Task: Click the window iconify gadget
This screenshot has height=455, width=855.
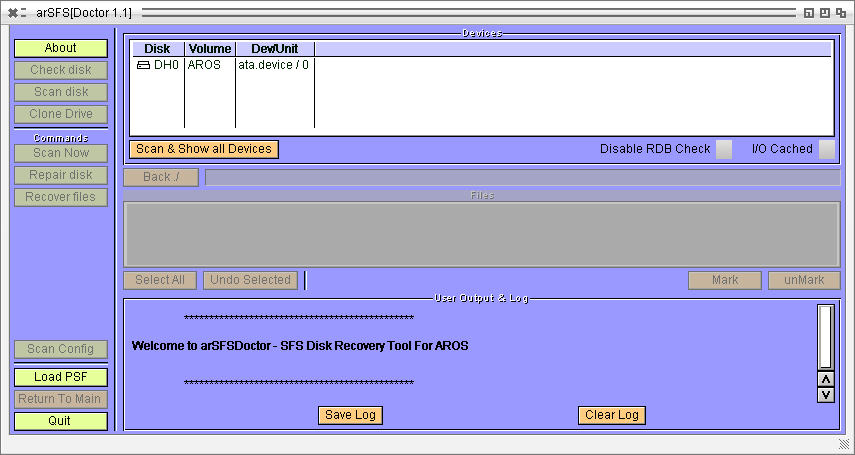Action: (809, 13)
